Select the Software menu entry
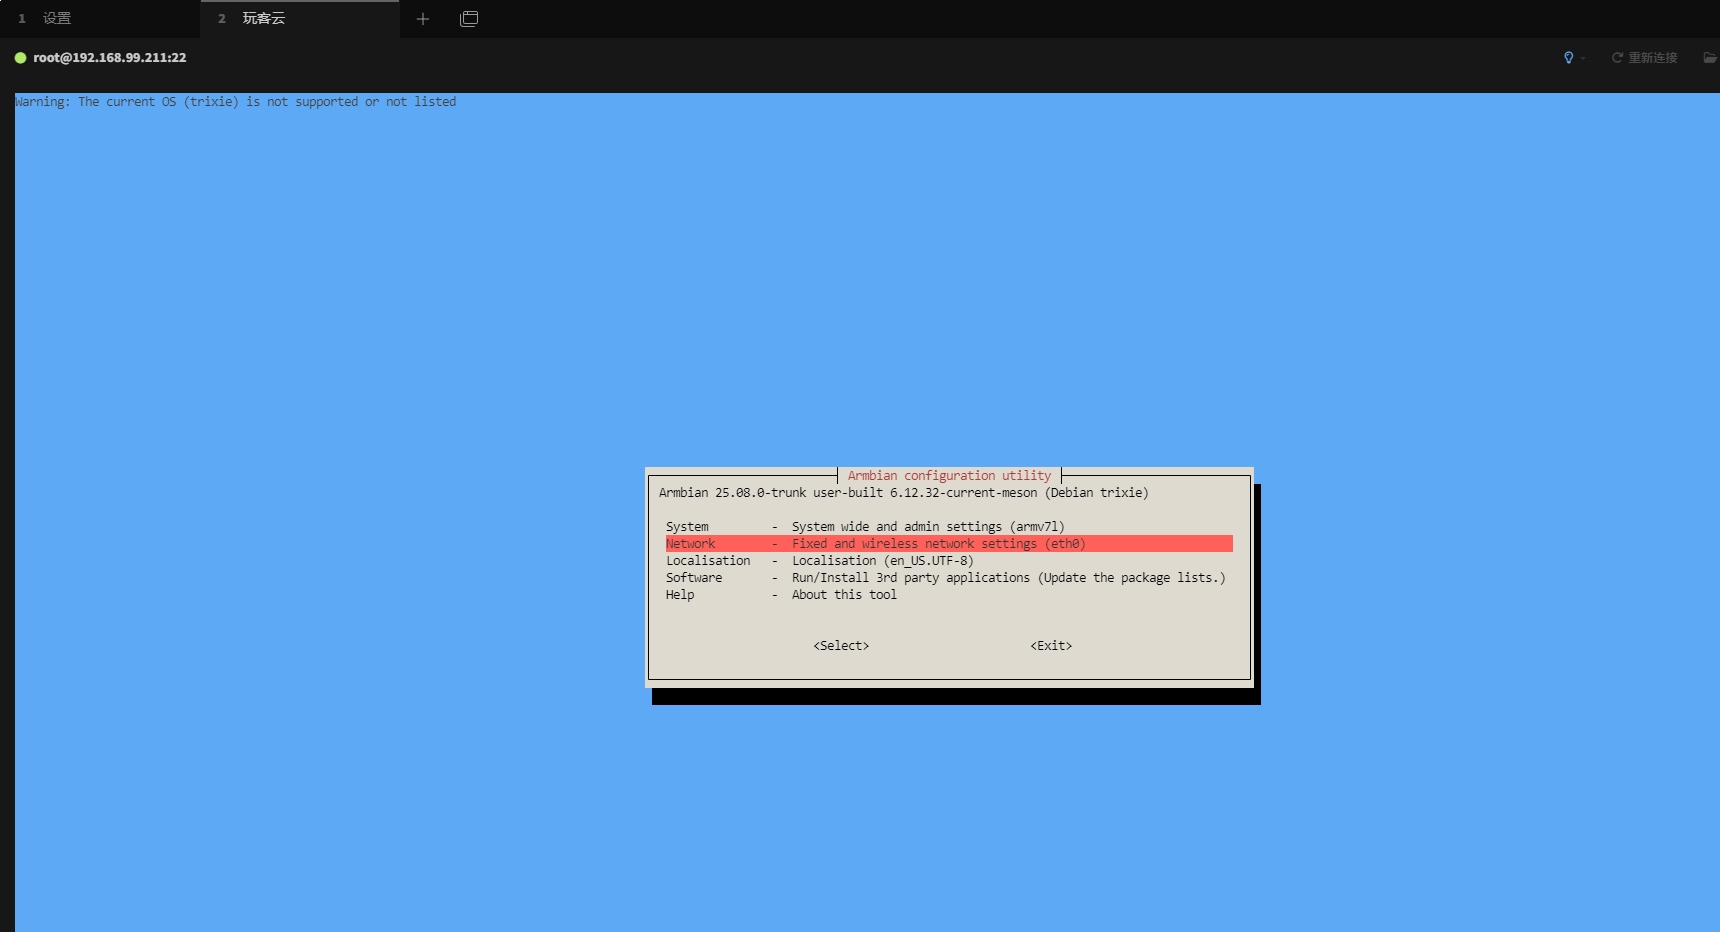1720x932 pixels. click(x=949, y=578)
